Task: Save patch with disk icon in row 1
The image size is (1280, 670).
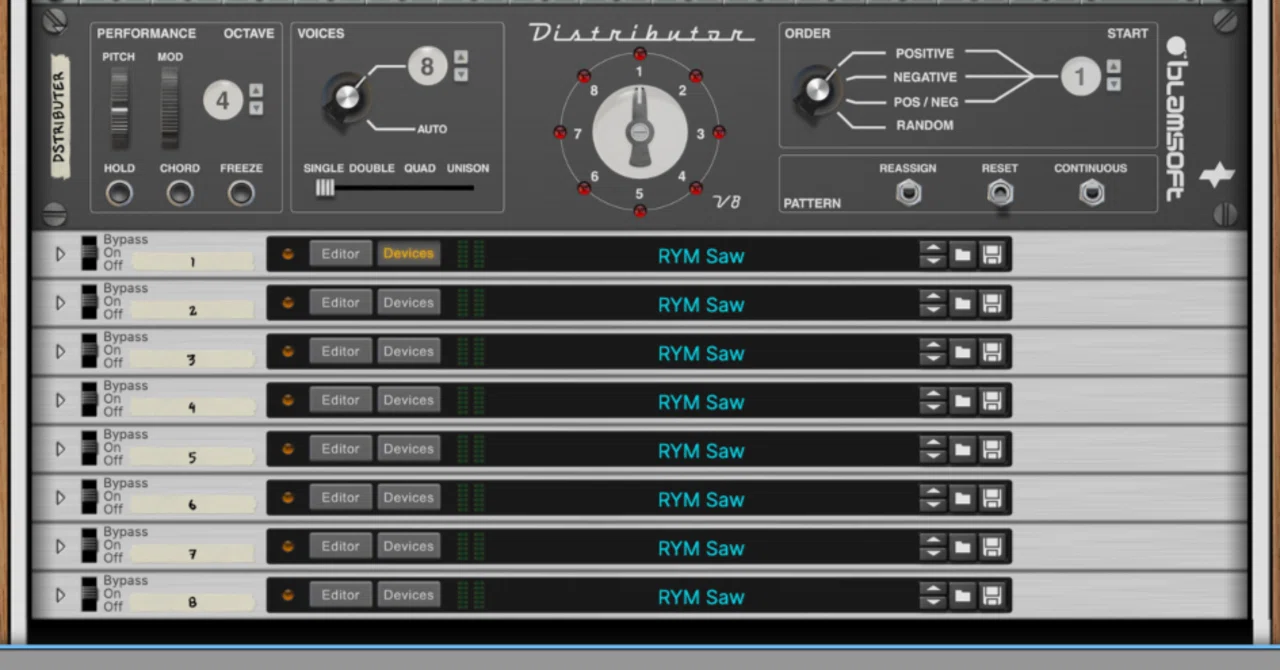Action: 992,255
